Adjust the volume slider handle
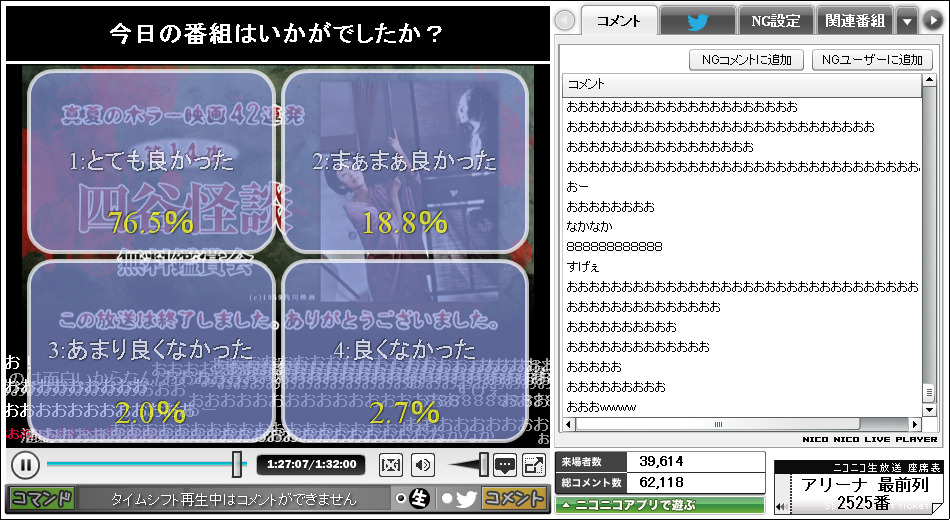Viewport: 950px width, 520px height. point(484,465)
